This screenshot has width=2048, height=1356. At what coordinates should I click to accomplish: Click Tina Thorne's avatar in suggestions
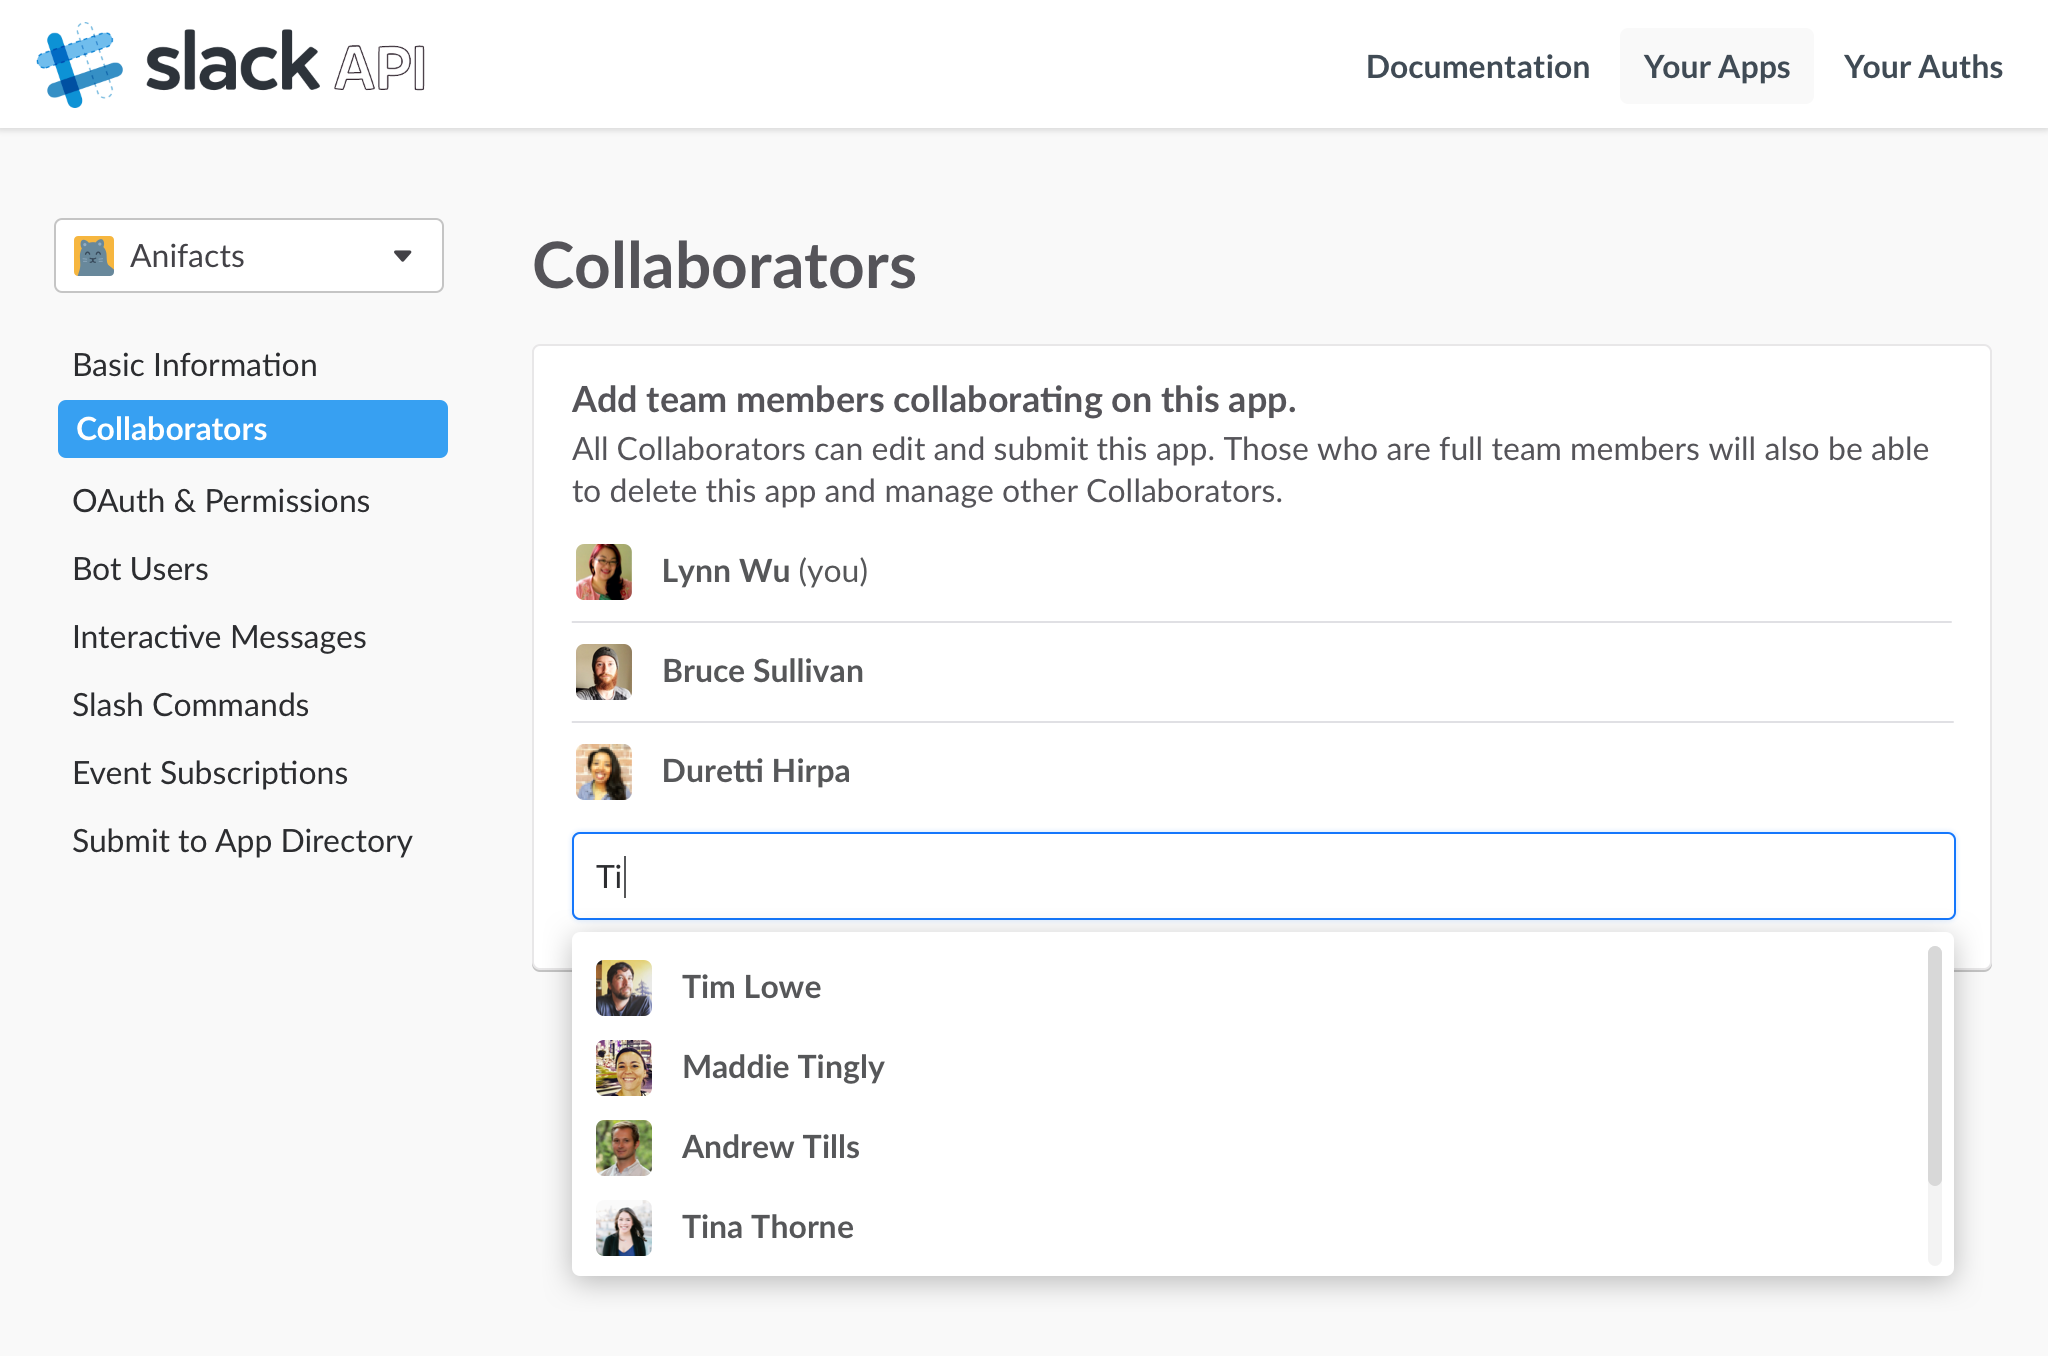[623, 1227]
